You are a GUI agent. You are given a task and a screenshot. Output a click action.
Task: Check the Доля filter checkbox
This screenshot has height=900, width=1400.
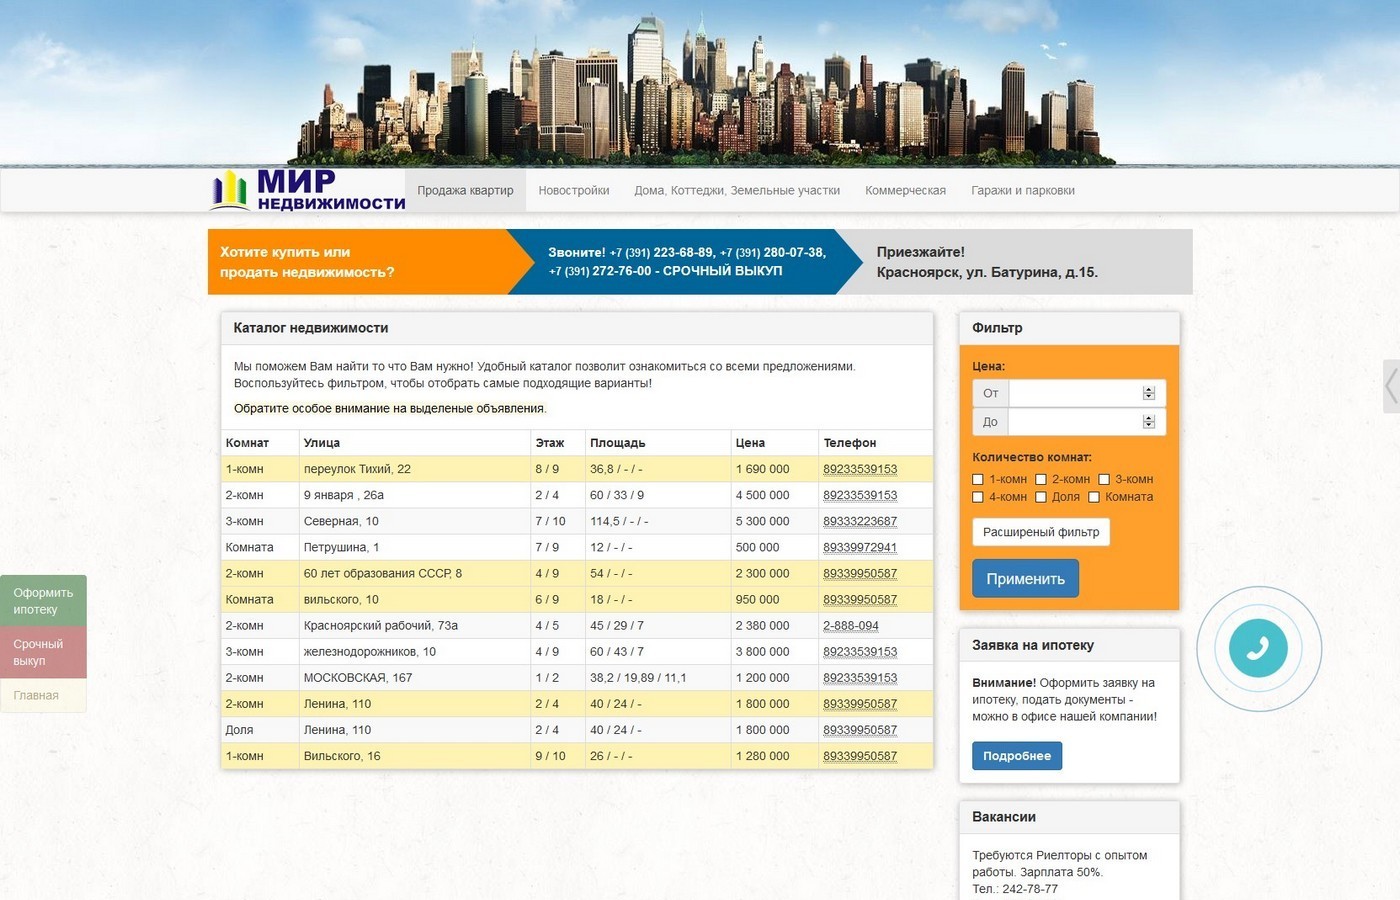[x=1041, y=497]
